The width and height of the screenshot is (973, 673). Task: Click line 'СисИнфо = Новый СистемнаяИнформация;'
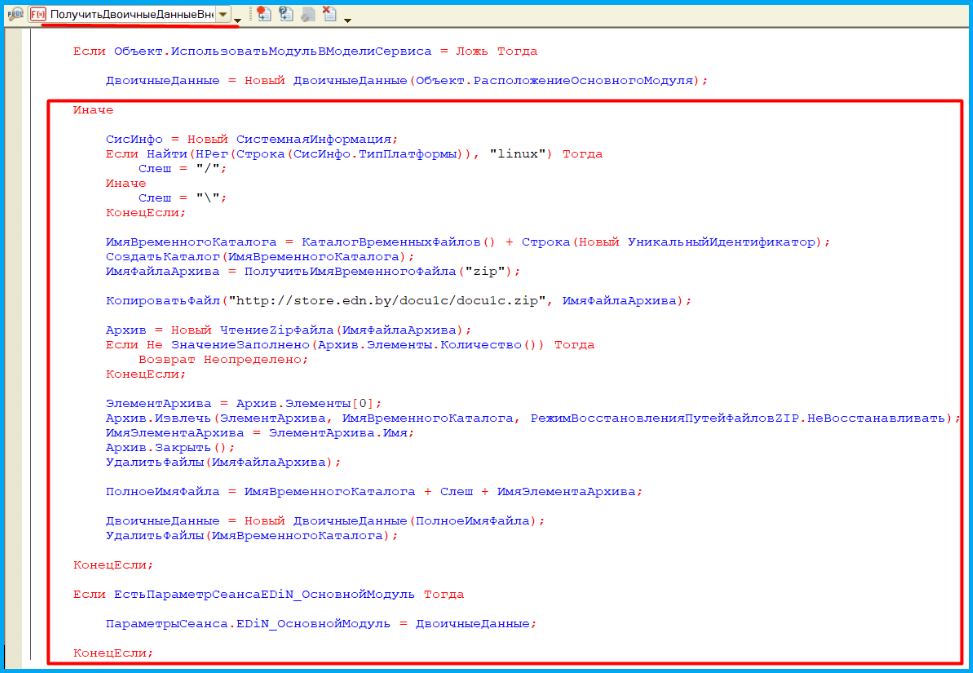click(x=251, y=140)
